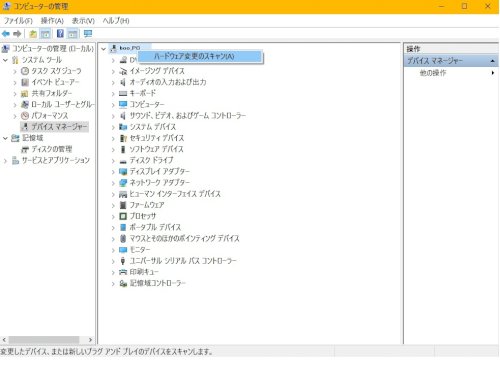500x366 pixels.
Task: Click the イベント ビューアー icon
Action: [x=25, y=82]
